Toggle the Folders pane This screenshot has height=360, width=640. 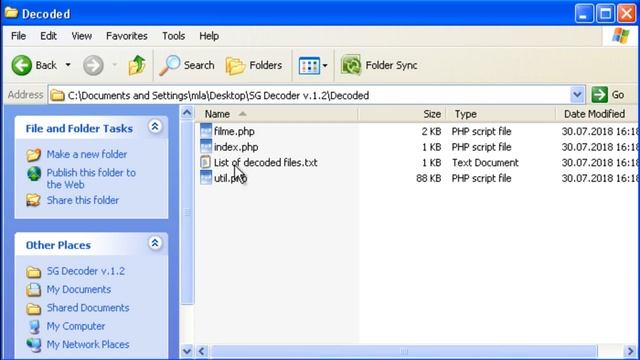point(253,65)
